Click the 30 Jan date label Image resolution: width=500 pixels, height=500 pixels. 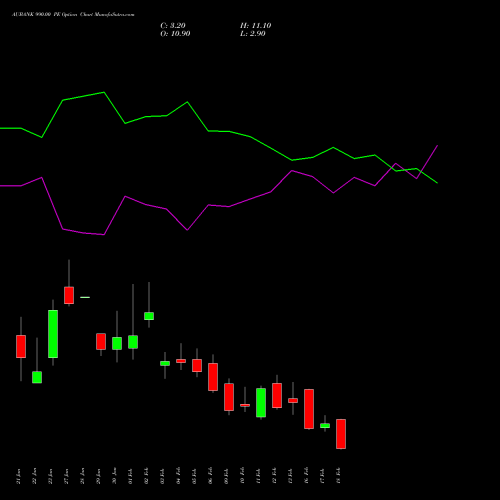(115, 476)
